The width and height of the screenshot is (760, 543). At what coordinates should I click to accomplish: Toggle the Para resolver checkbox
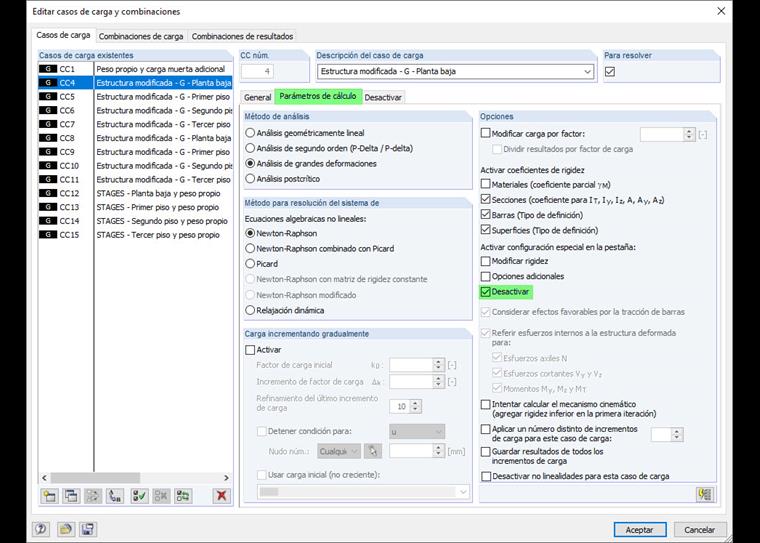[x=610, y=72]
